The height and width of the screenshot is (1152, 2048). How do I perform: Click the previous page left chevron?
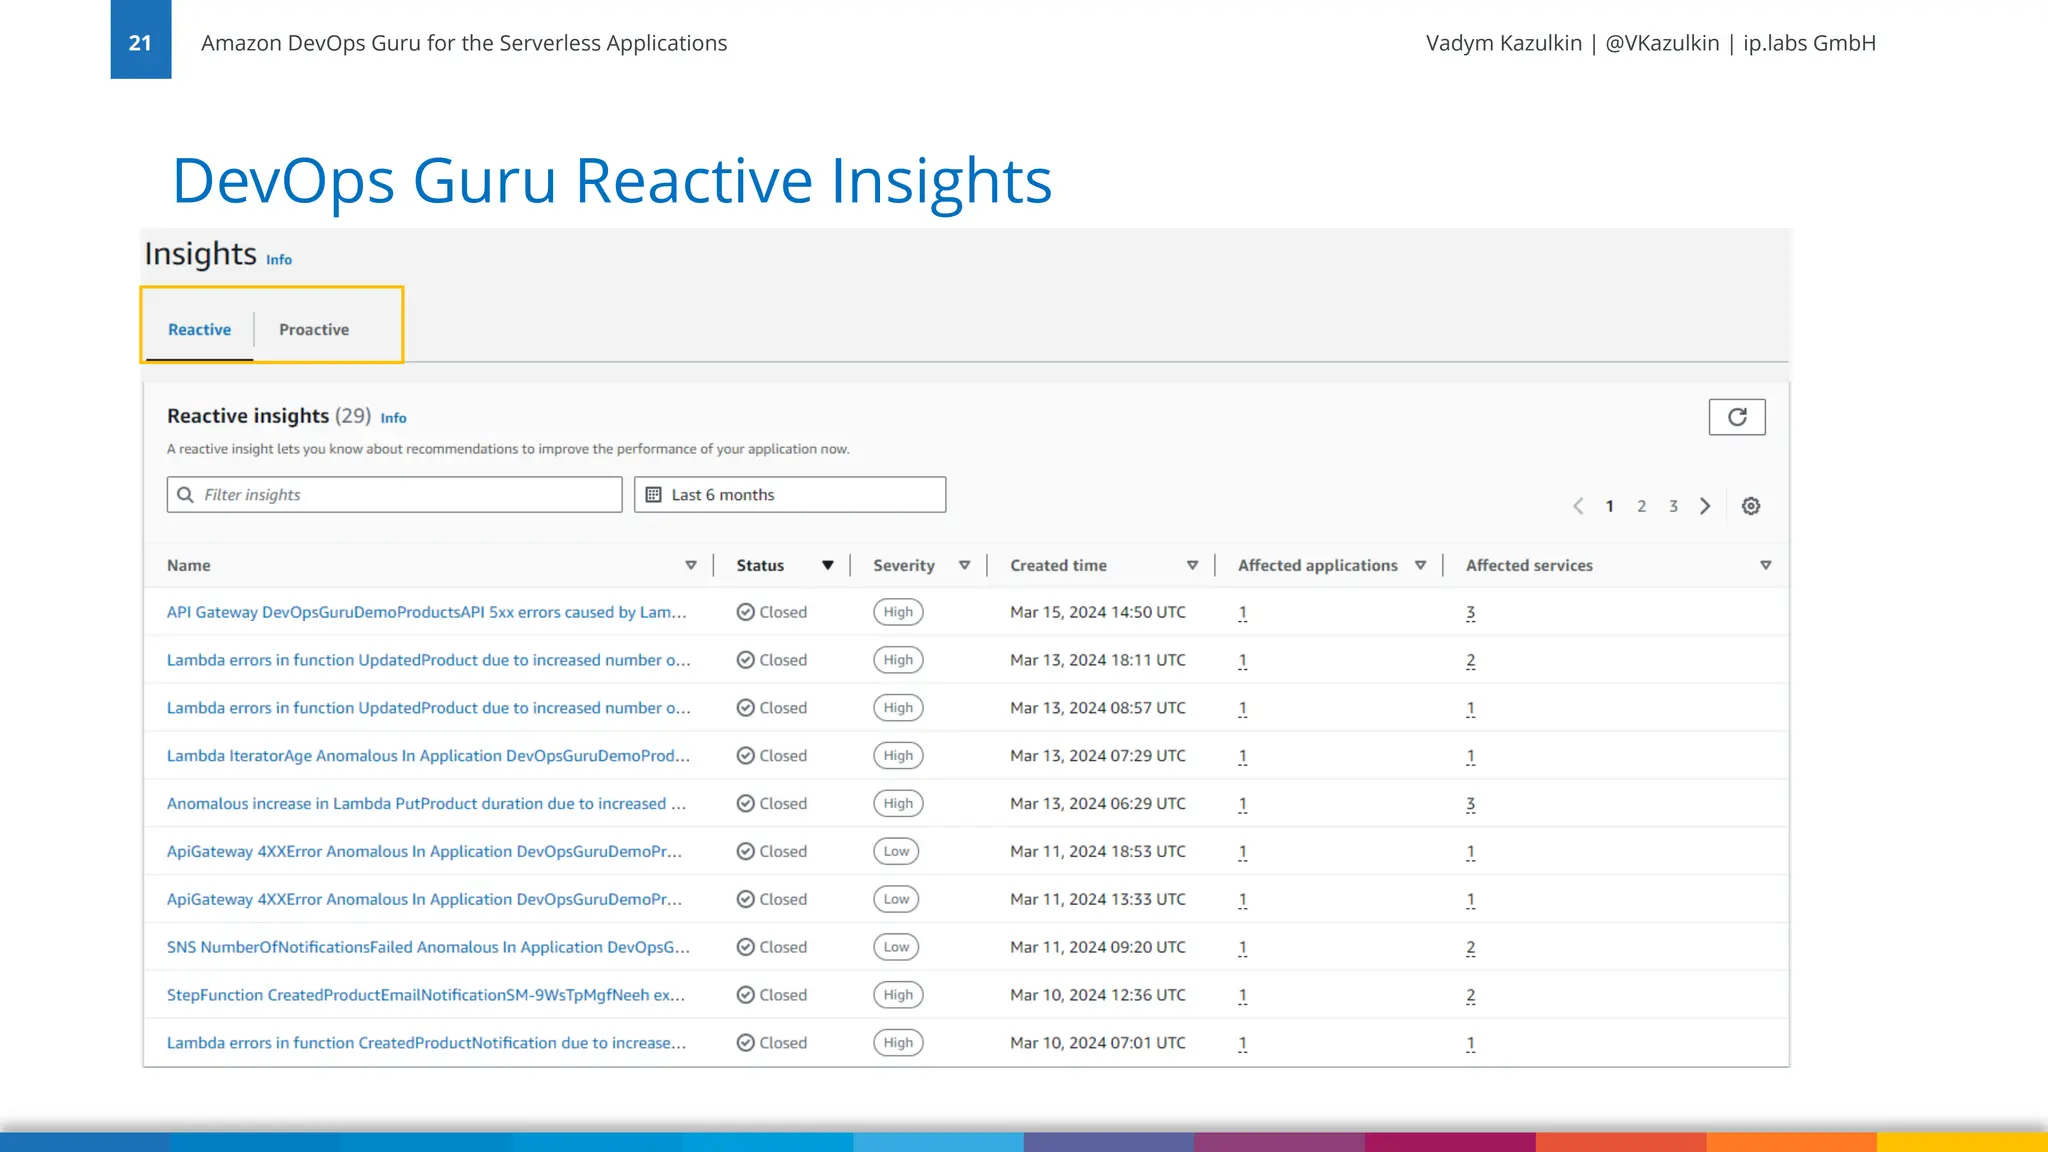point(1578,506)
